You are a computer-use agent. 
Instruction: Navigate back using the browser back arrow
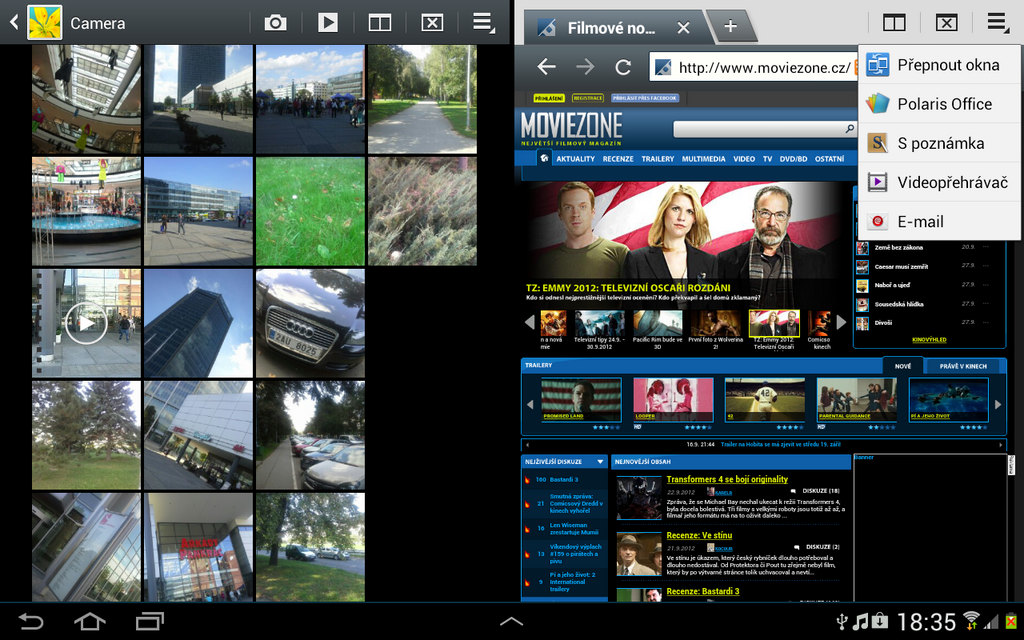(546, 67)
